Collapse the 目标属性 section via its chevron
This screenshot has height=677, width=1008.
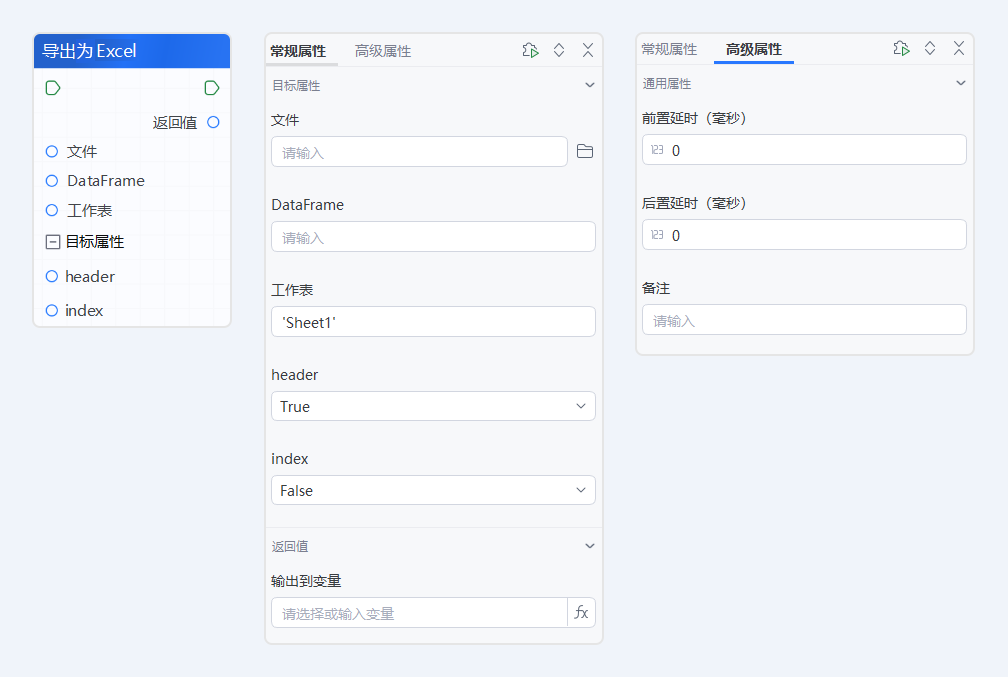[589, 84]
